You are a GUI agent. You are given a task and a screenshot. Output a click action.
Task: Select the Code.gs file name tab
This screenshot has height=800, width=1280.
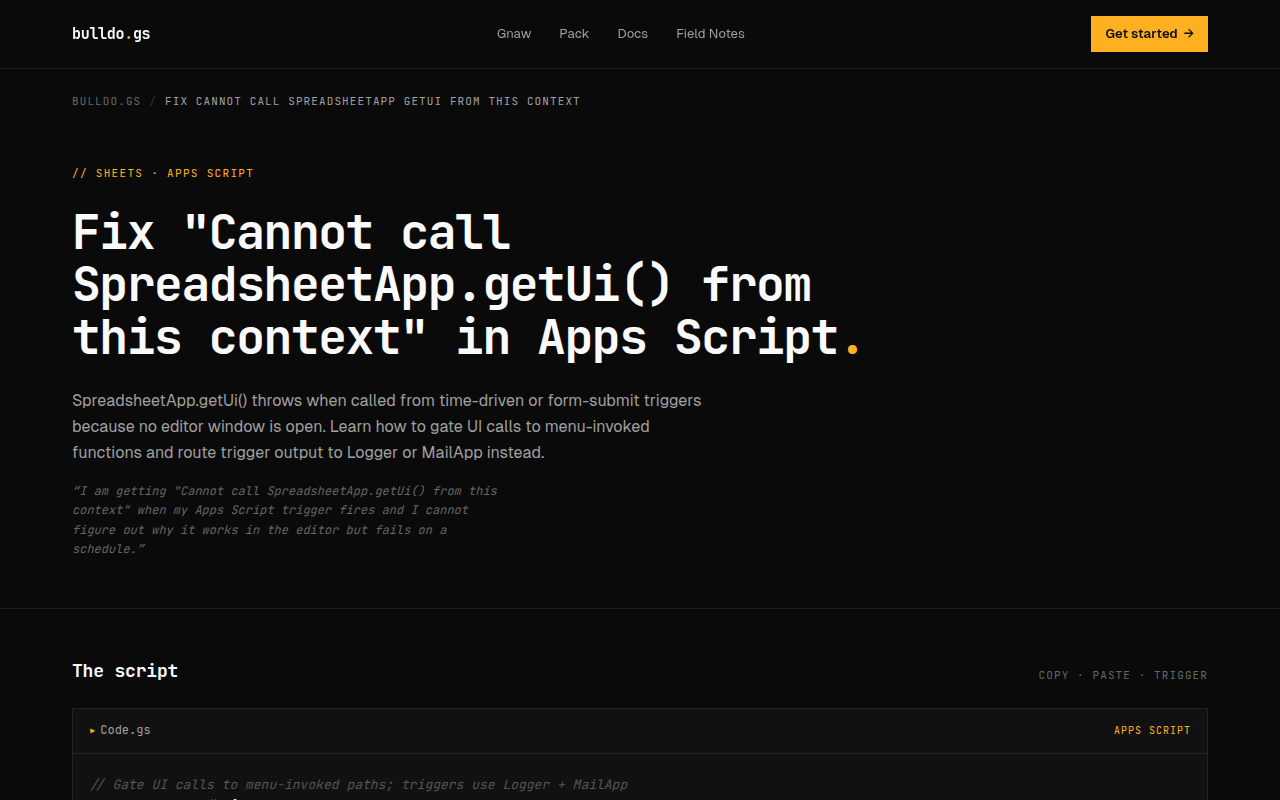point(126,730)
